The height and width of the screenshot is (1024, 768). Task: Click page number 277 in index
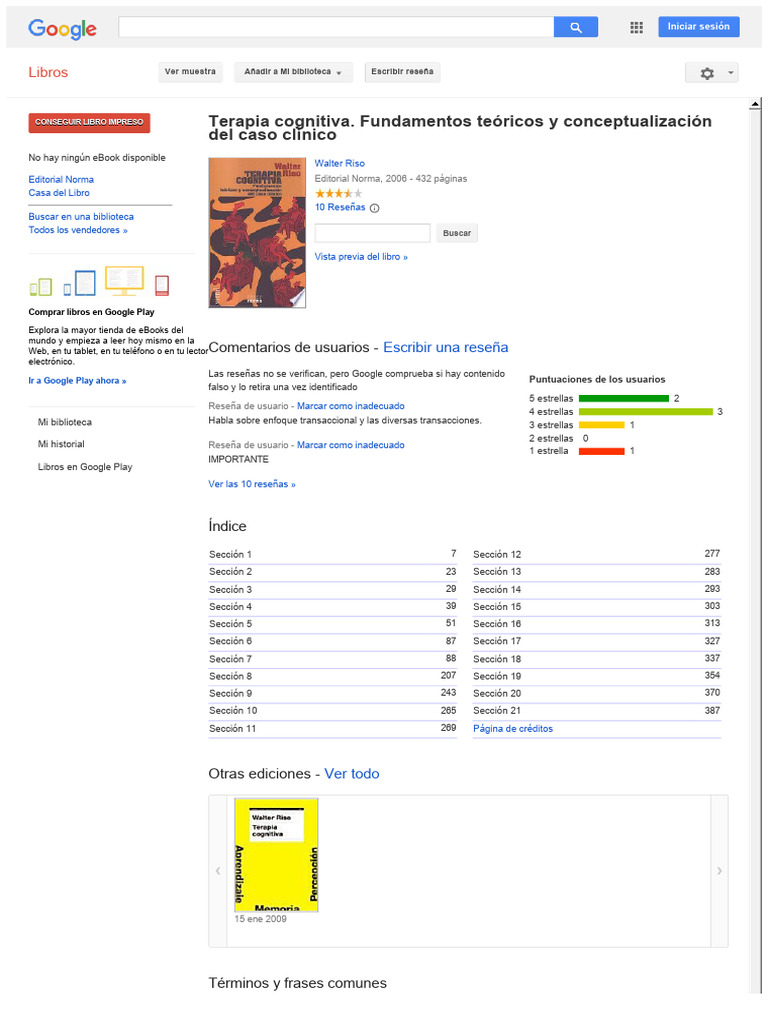point(712,554)
